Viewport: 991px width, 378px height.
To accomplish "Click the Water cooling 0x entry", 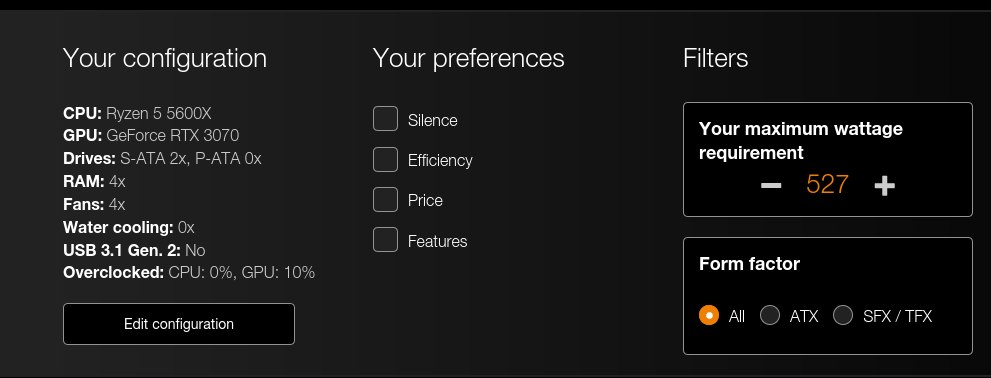I will [129, 227].
